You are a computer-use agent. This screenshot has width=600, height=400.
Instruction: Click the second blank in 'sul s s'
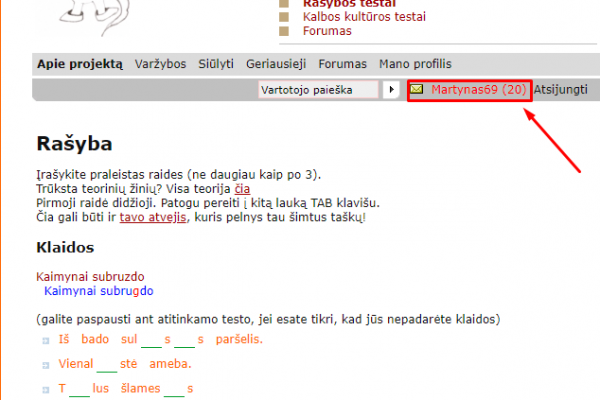[x=184, y=340]
